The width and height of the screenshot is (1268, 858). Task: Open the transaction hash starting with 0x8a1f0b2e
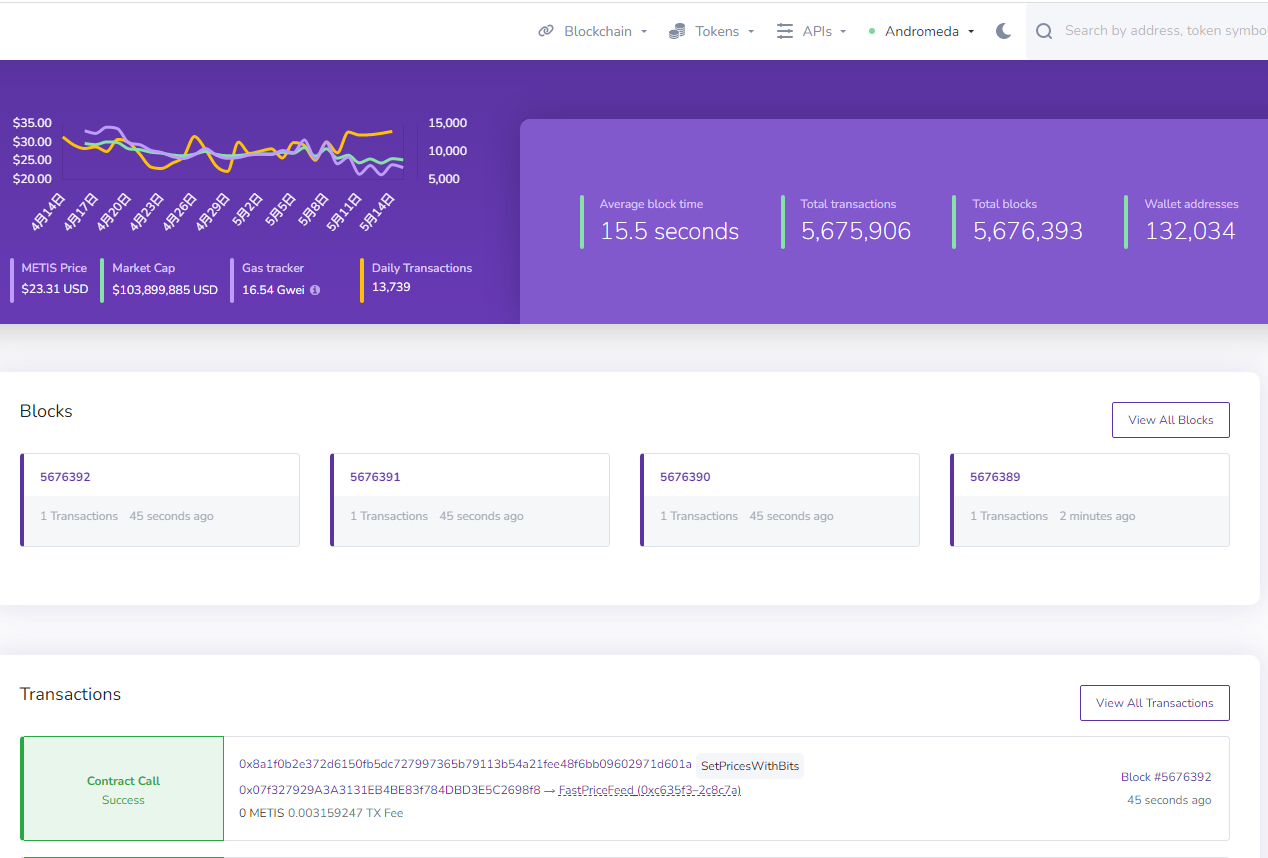point(465,764)
